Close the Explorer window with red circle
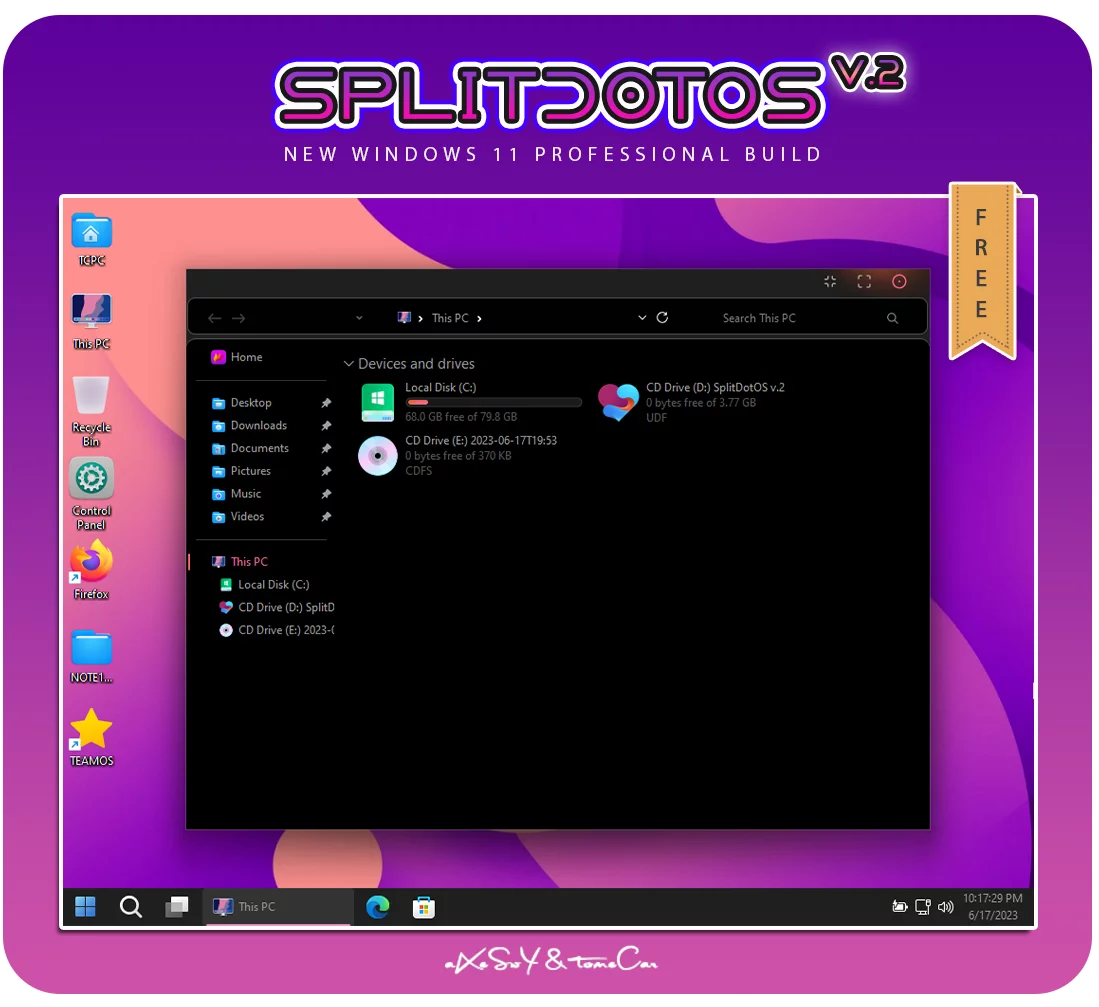1099x1007 pixels. 899,281
